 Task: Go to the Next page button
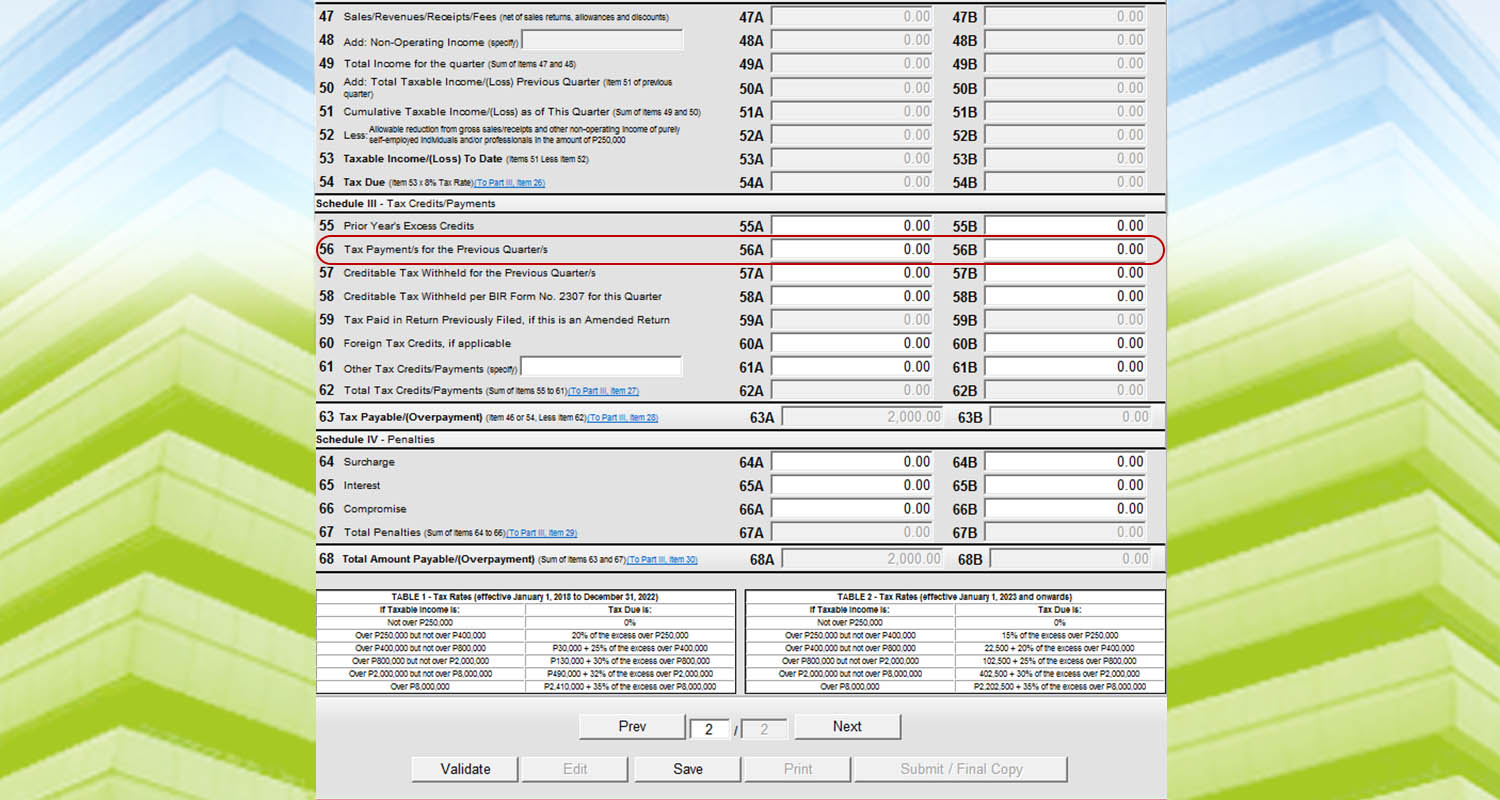point(847,727)
